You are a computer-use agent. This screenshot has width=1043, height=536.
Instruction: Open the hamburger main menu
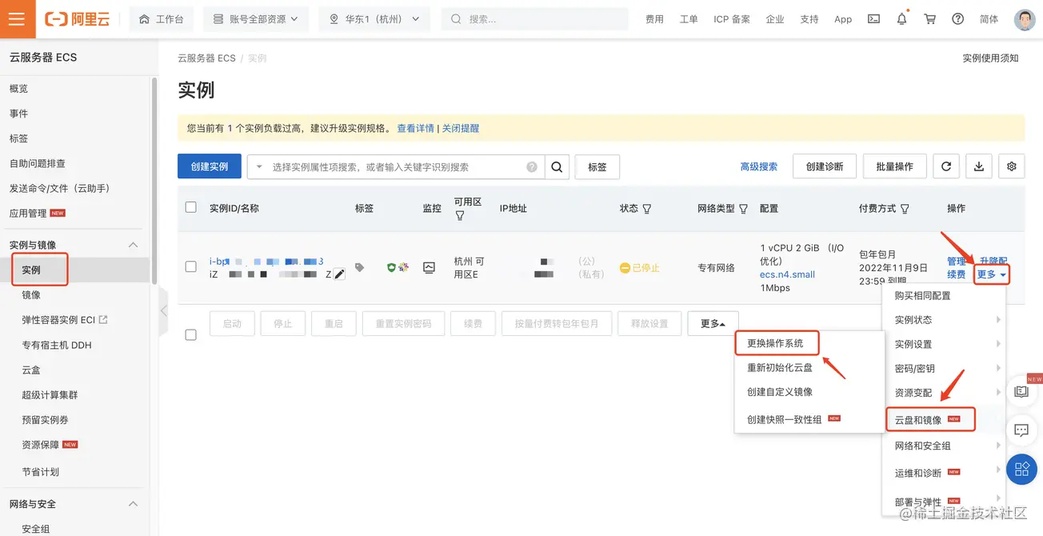[x=17, y=19]
